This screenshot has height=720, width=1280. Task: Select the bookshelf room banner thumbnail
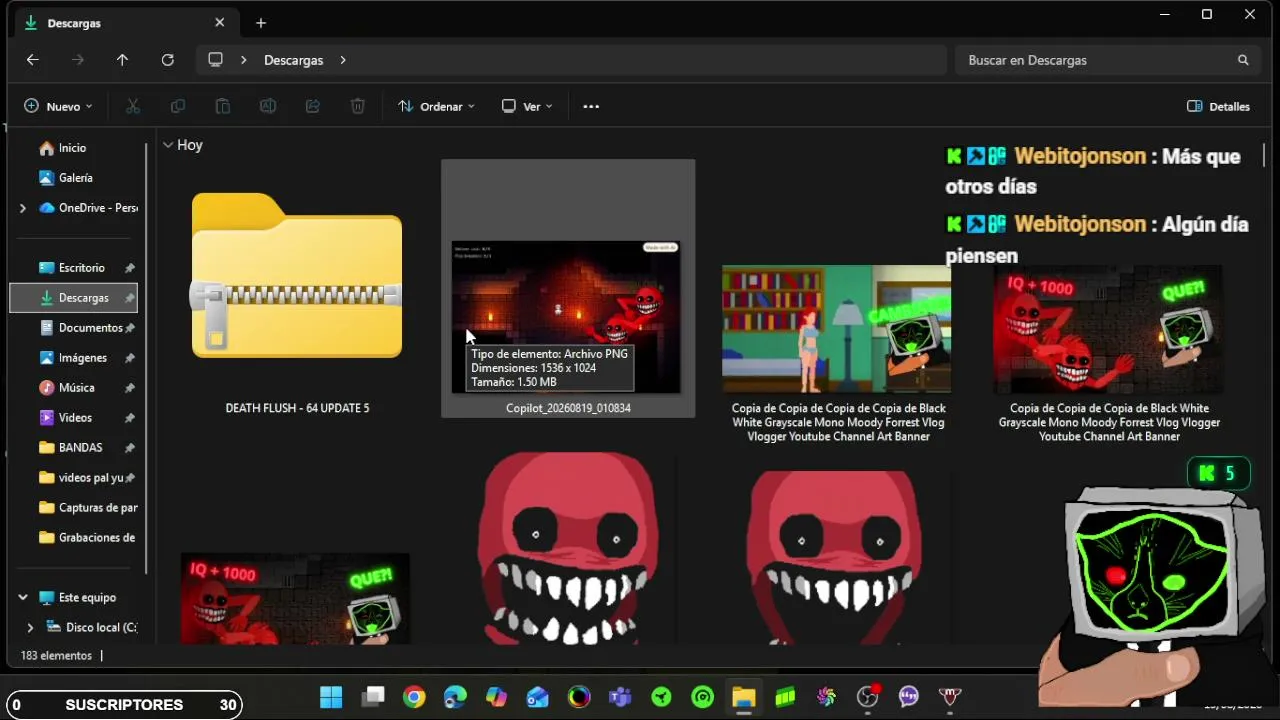pos(838,329)
